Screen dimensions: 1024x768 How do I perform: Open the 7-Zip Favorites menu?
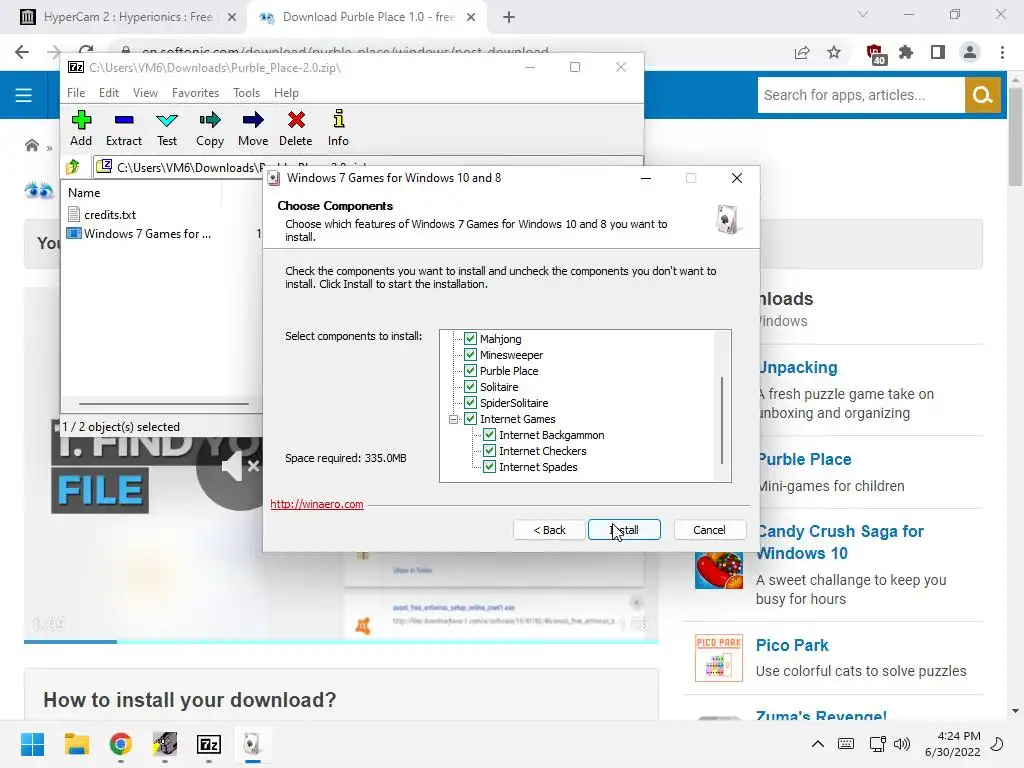click(x=195, y=93)
